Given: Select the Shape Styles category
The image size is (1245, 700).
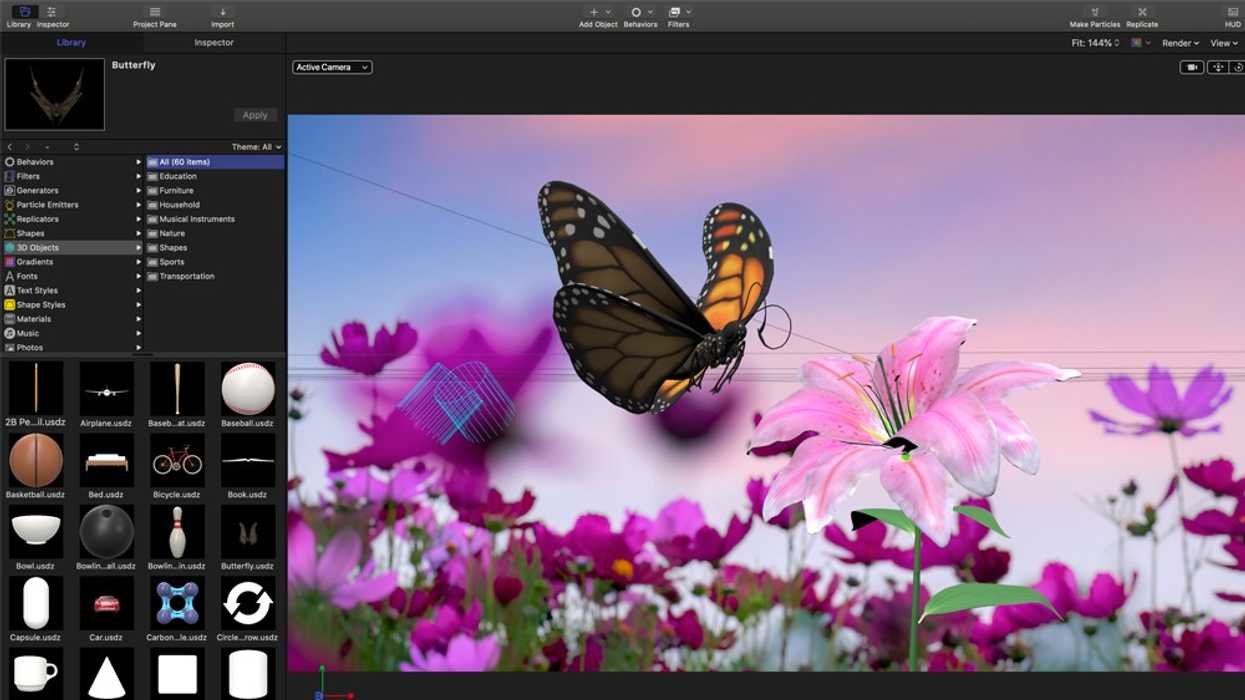Looking at the screenshot, I should pyautogui.click(x=73, y=305).
